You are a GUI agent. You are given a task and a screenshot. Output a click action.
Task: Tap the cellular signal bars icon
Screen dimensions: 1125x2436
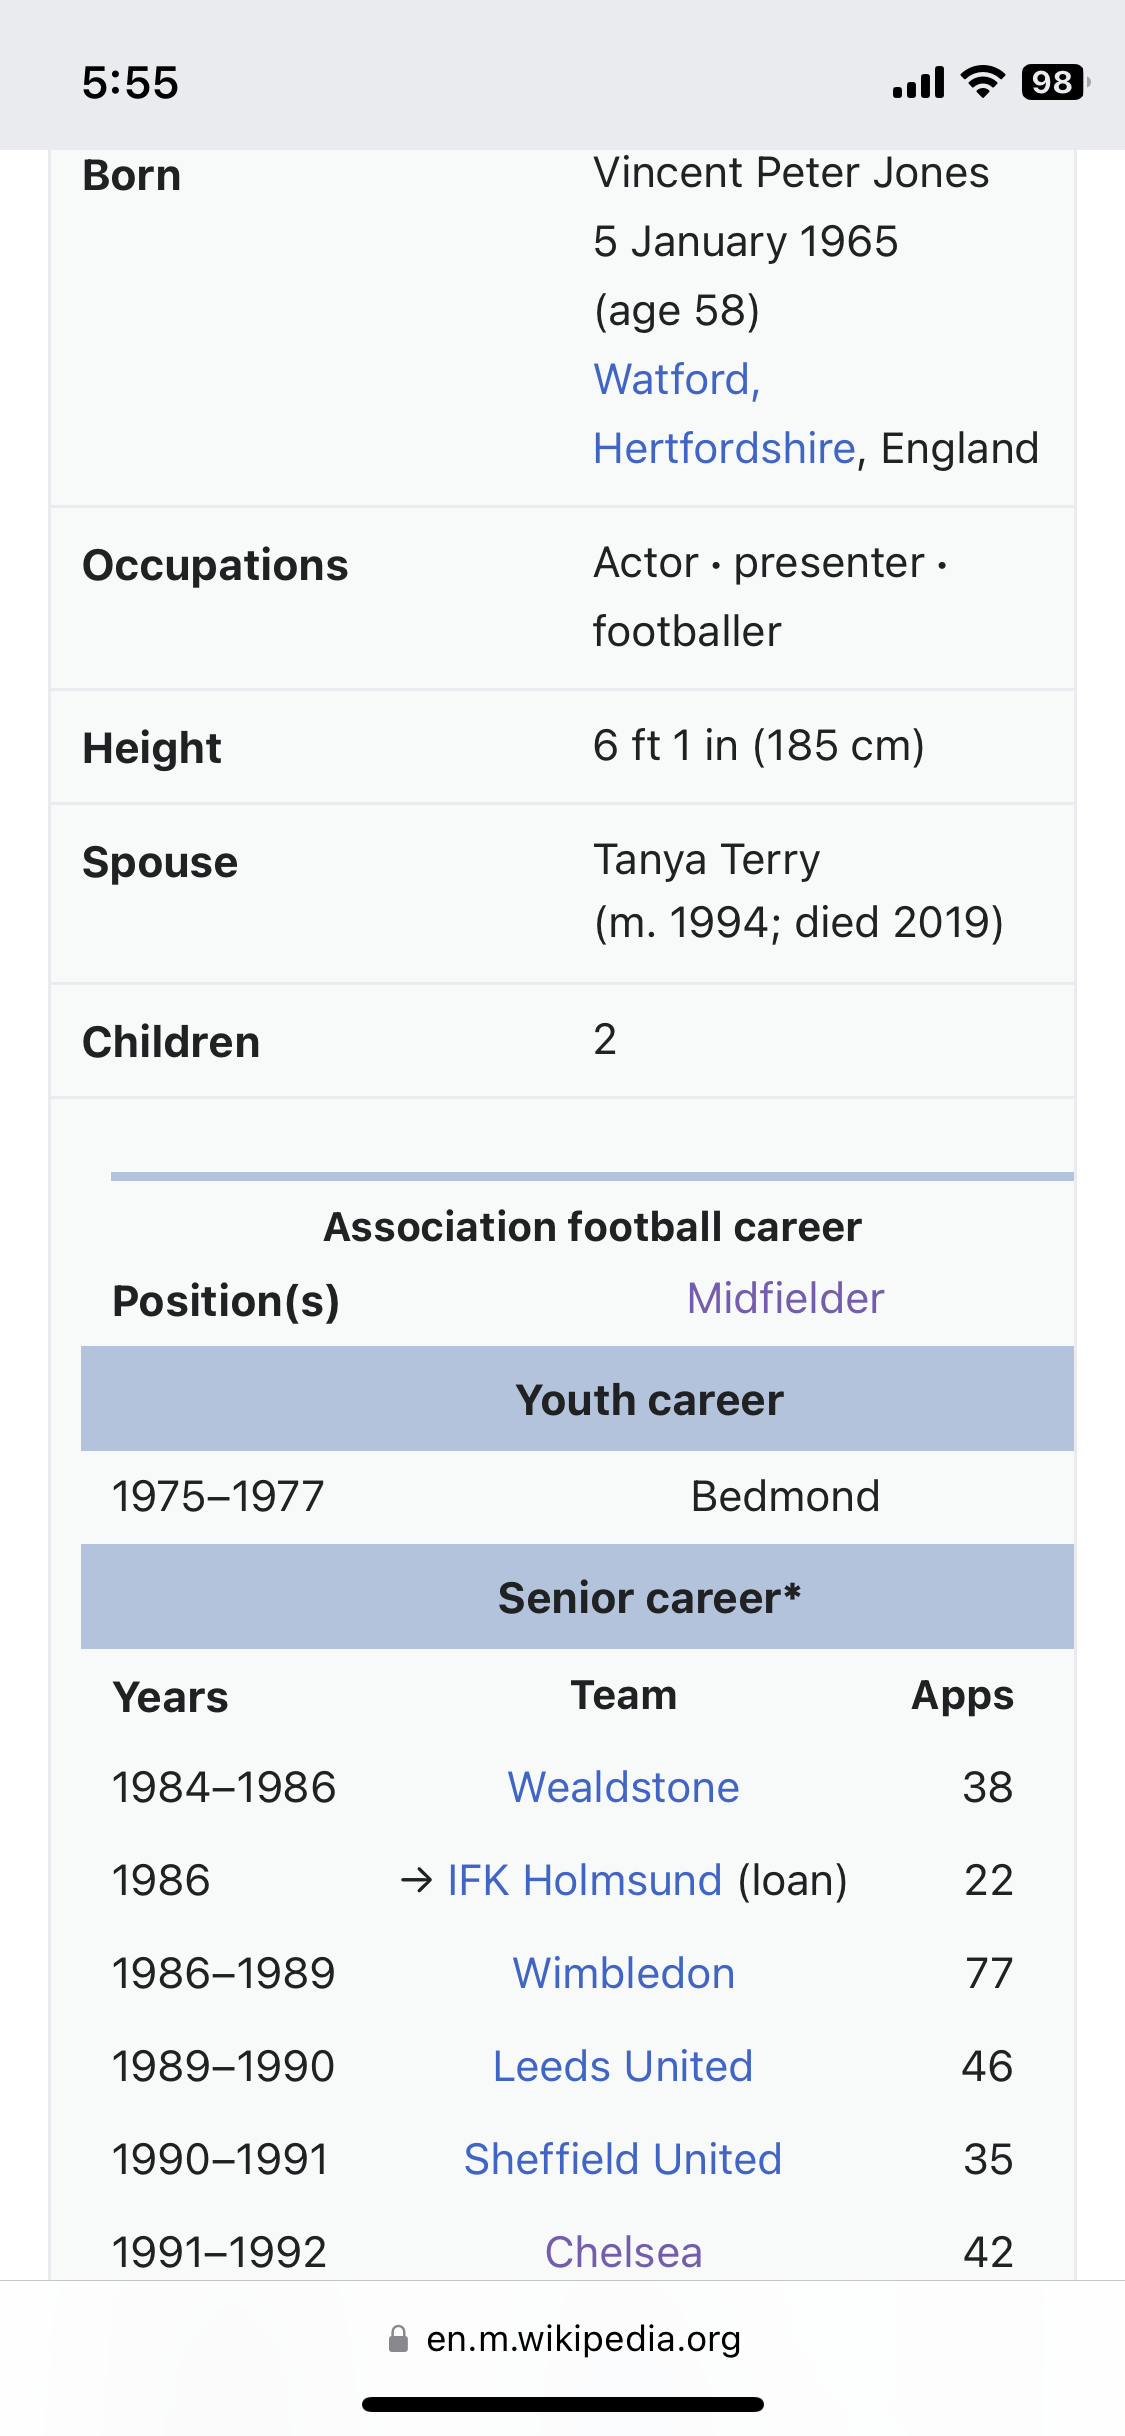click(918, 83)
